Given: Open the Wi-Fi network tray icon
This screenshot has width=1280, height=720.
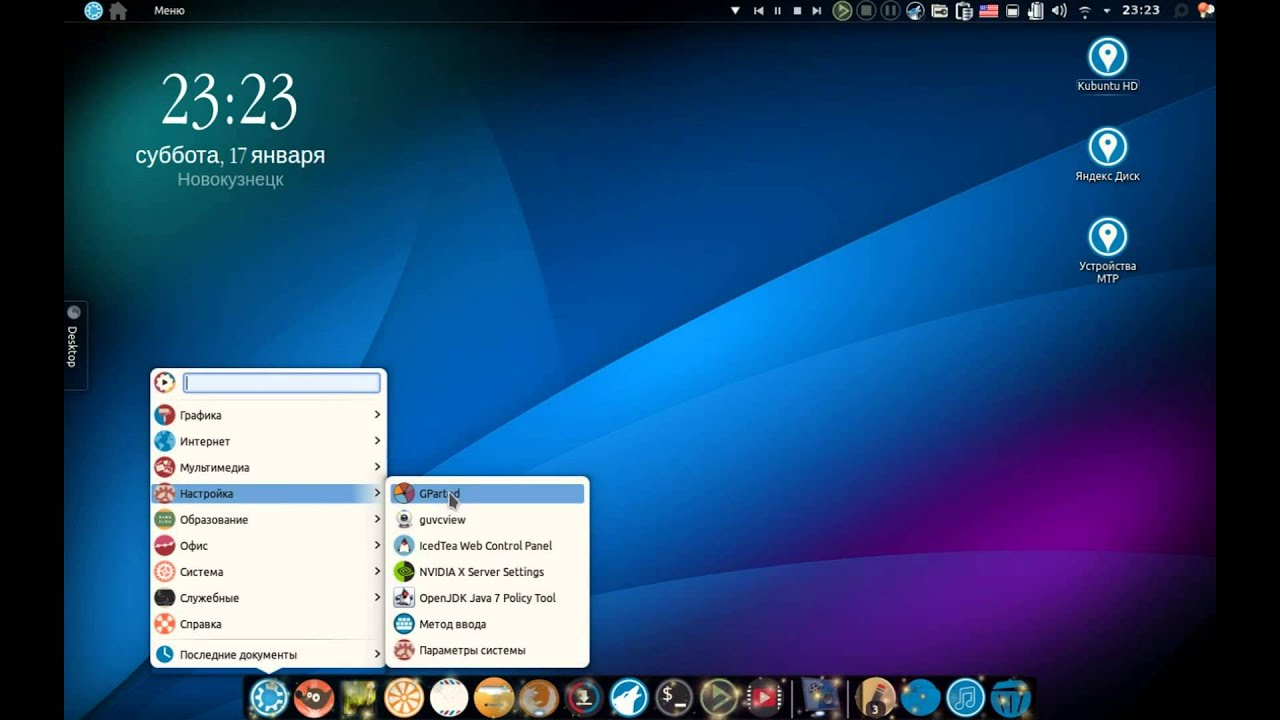Looking at the screenshot, I should [1085, 11].
